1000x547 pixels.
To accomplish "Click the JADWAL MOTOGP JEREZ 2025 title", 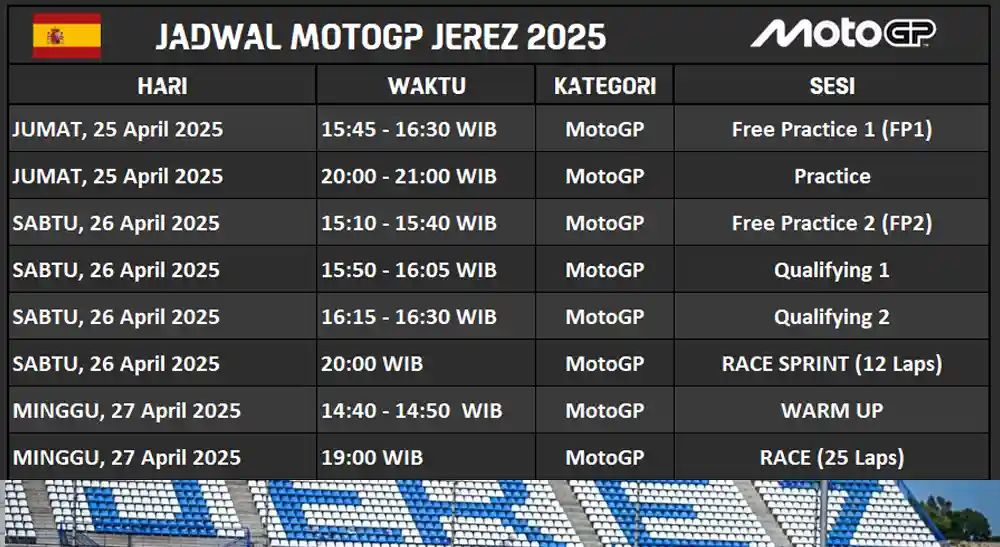I will 381,37.
